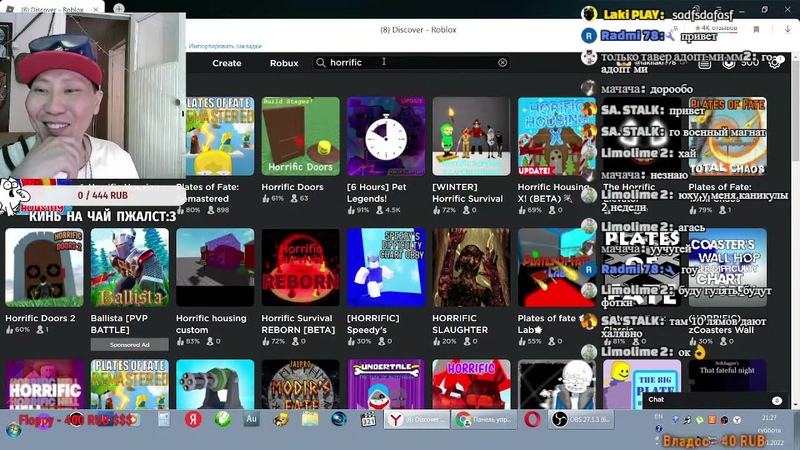Click the 'Horrific Survival REBORN [BETA]' title
800x450 pixels.
click(x=298, y=324)
